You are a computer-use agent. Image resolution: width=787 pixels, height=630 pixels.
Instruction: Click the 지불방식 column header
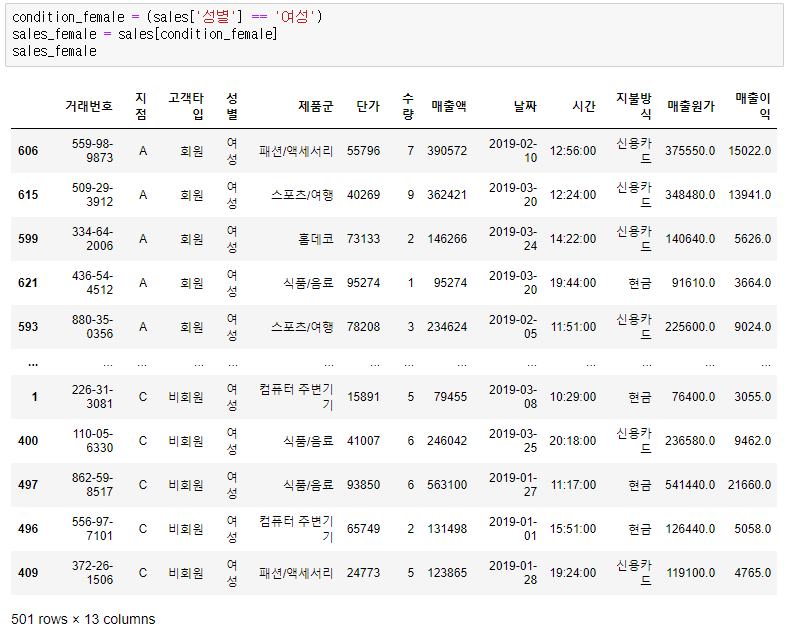634,106
